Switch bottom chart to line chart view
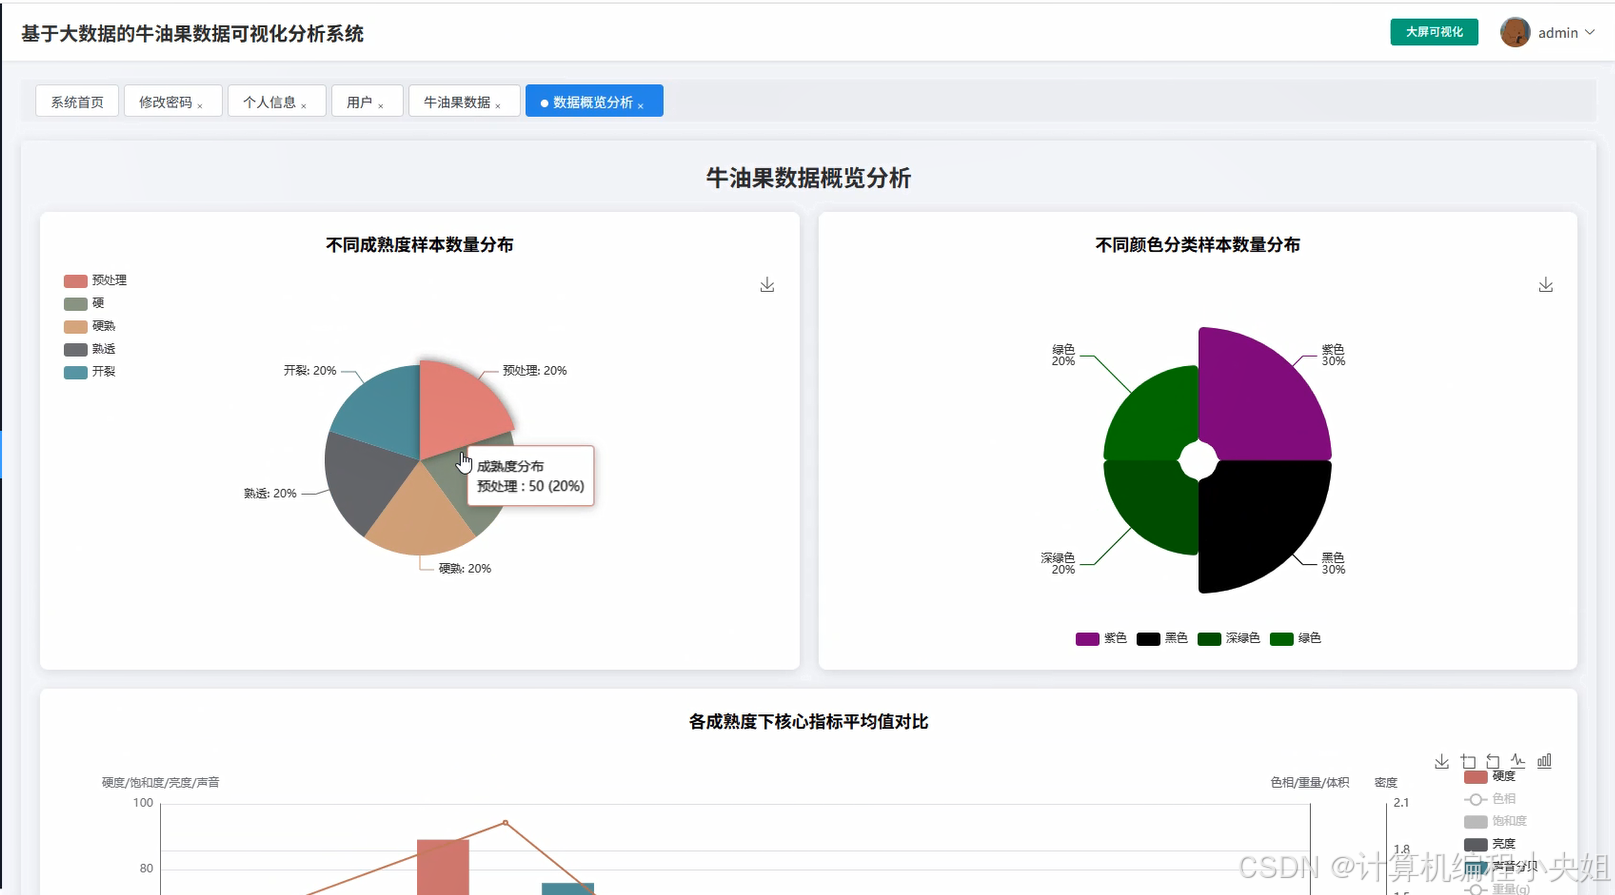Image resolution: width=1615 pixels, height=895 pixels. click(1518, 762)
